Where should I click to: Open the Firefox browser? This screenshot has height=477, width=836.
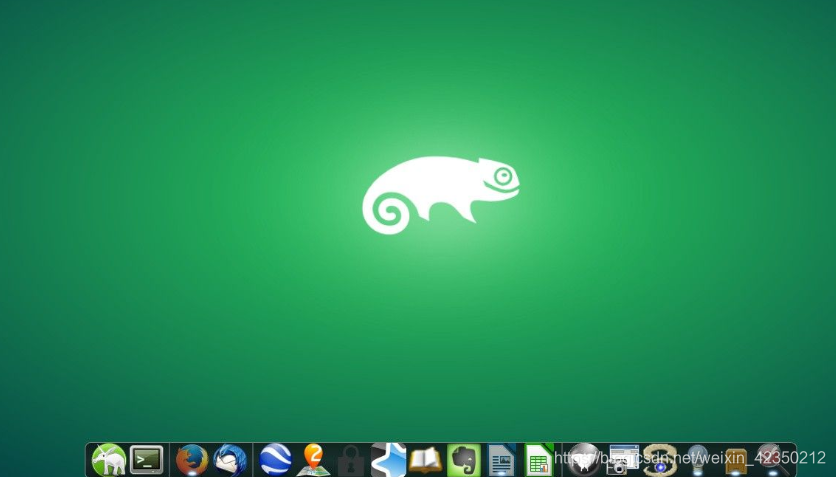(191, 460)
